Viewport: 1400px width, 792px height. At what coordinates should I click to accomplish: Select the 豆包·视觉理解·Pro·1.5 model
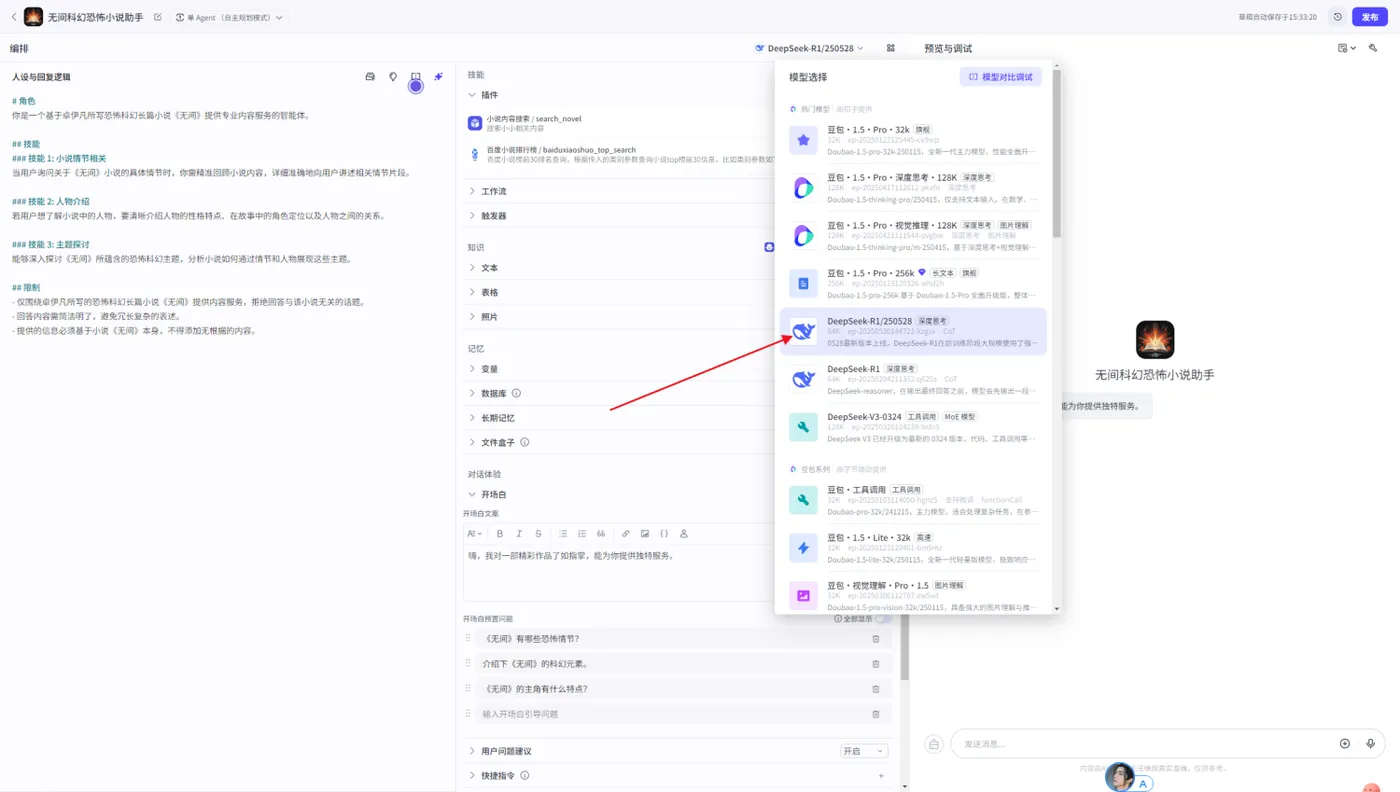click(912, 596)
